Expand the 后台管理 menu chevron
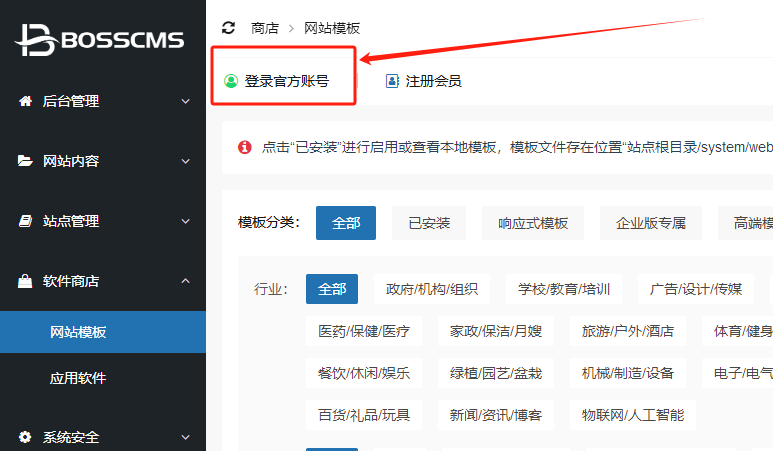The height and width of the screenshot is (451, 773). point(185,101)
